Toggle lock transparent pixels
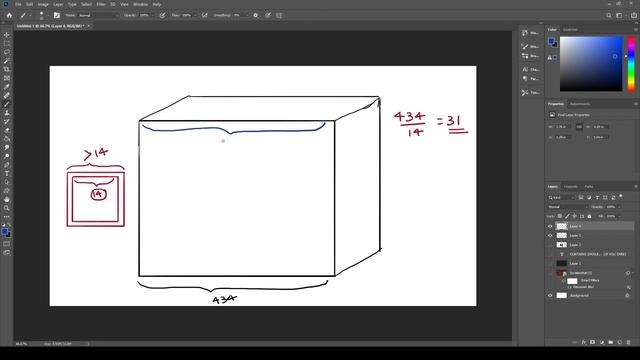Viewport: 640px width, 360px height. (x=560, y=216)
